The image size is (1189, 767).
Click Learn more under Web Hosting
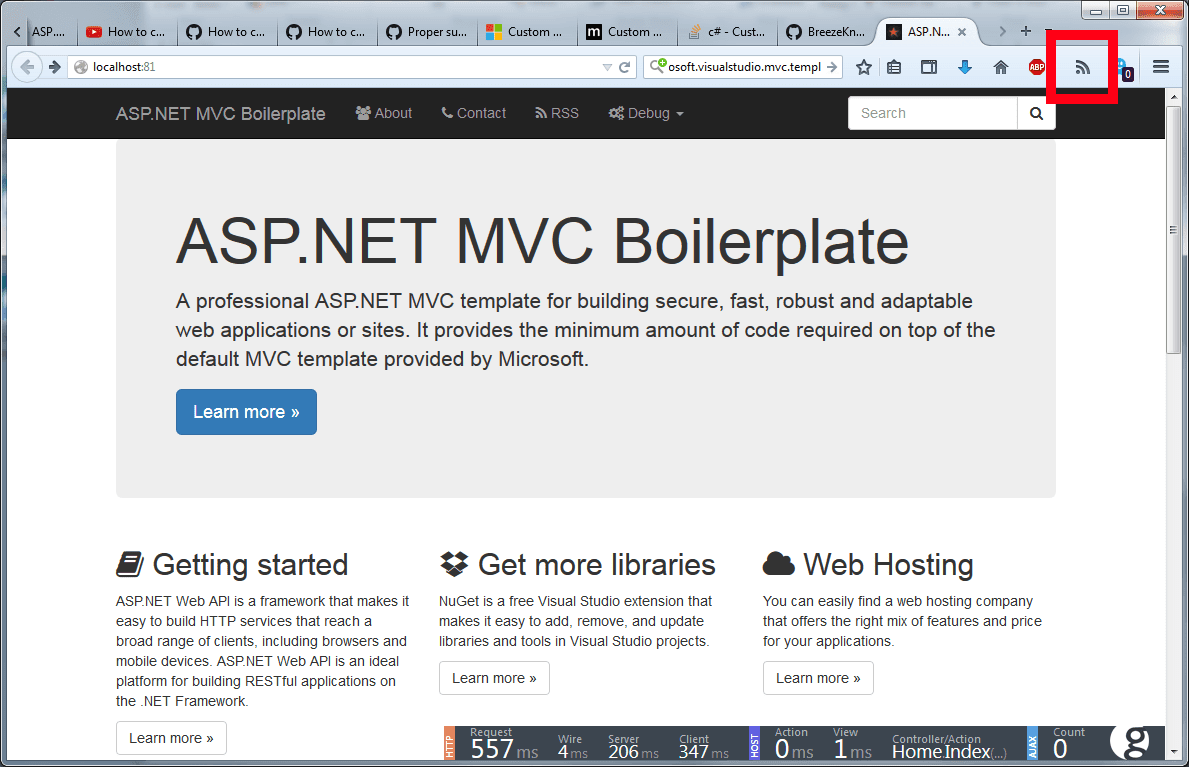point(818,678)
